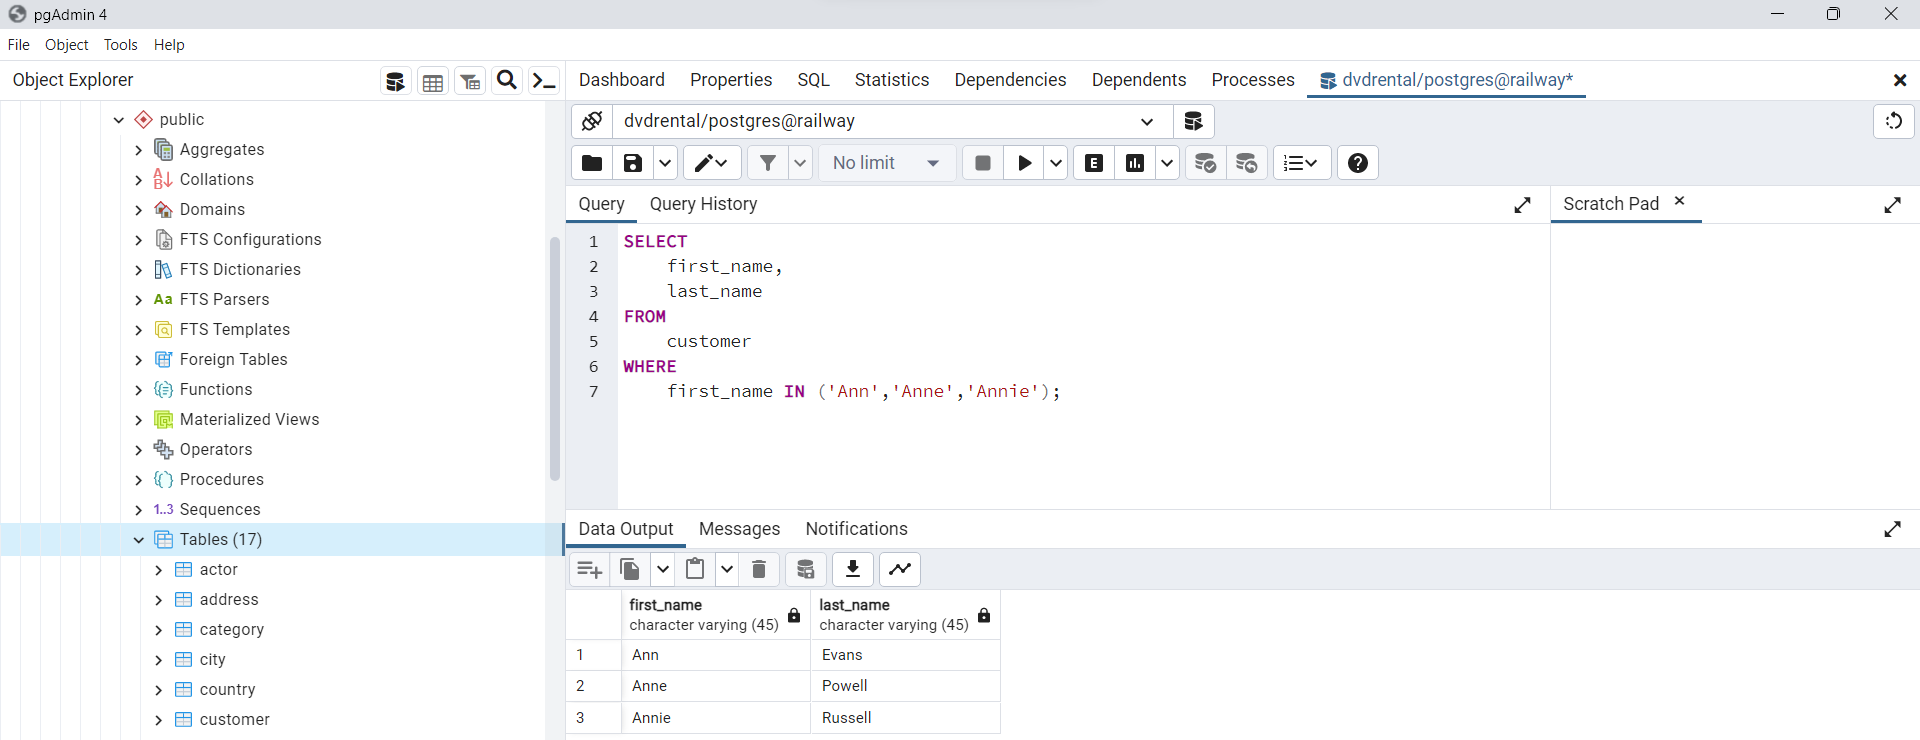Click the Add row icon in Data Output
This screenshot has height=740, width=1920.
pos(590,570)
